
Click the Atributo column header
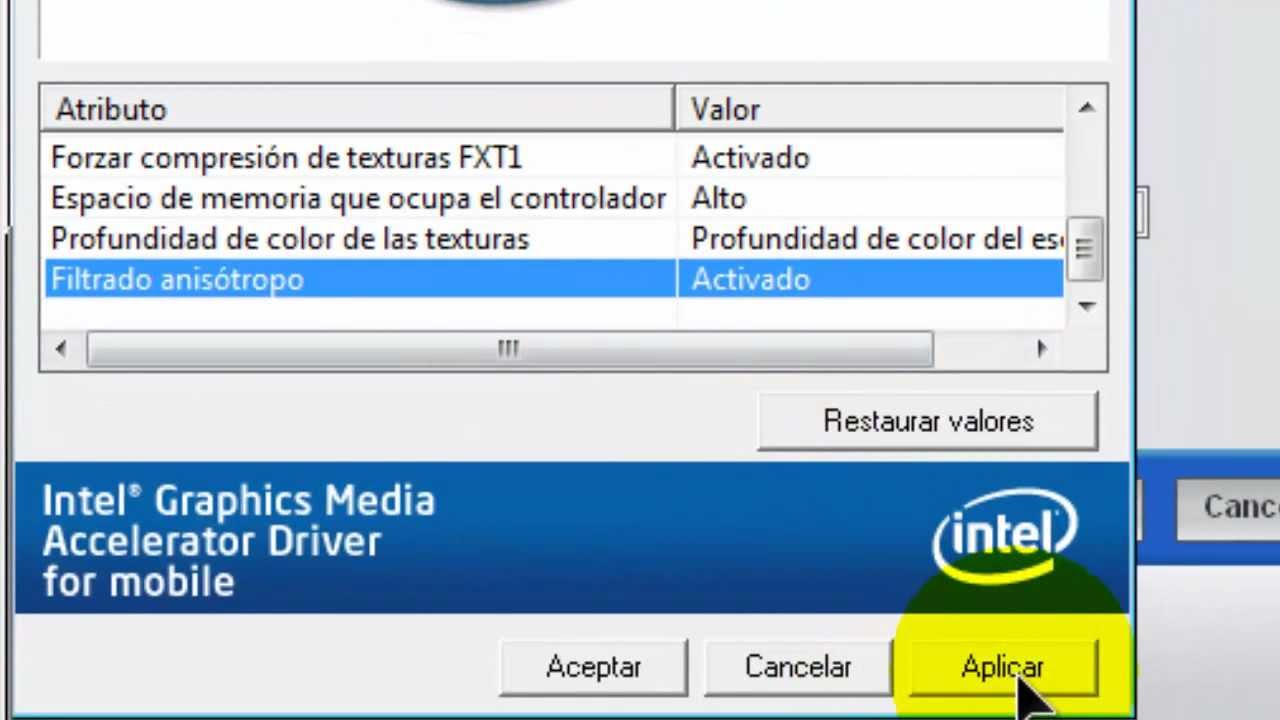pos(359,109)
